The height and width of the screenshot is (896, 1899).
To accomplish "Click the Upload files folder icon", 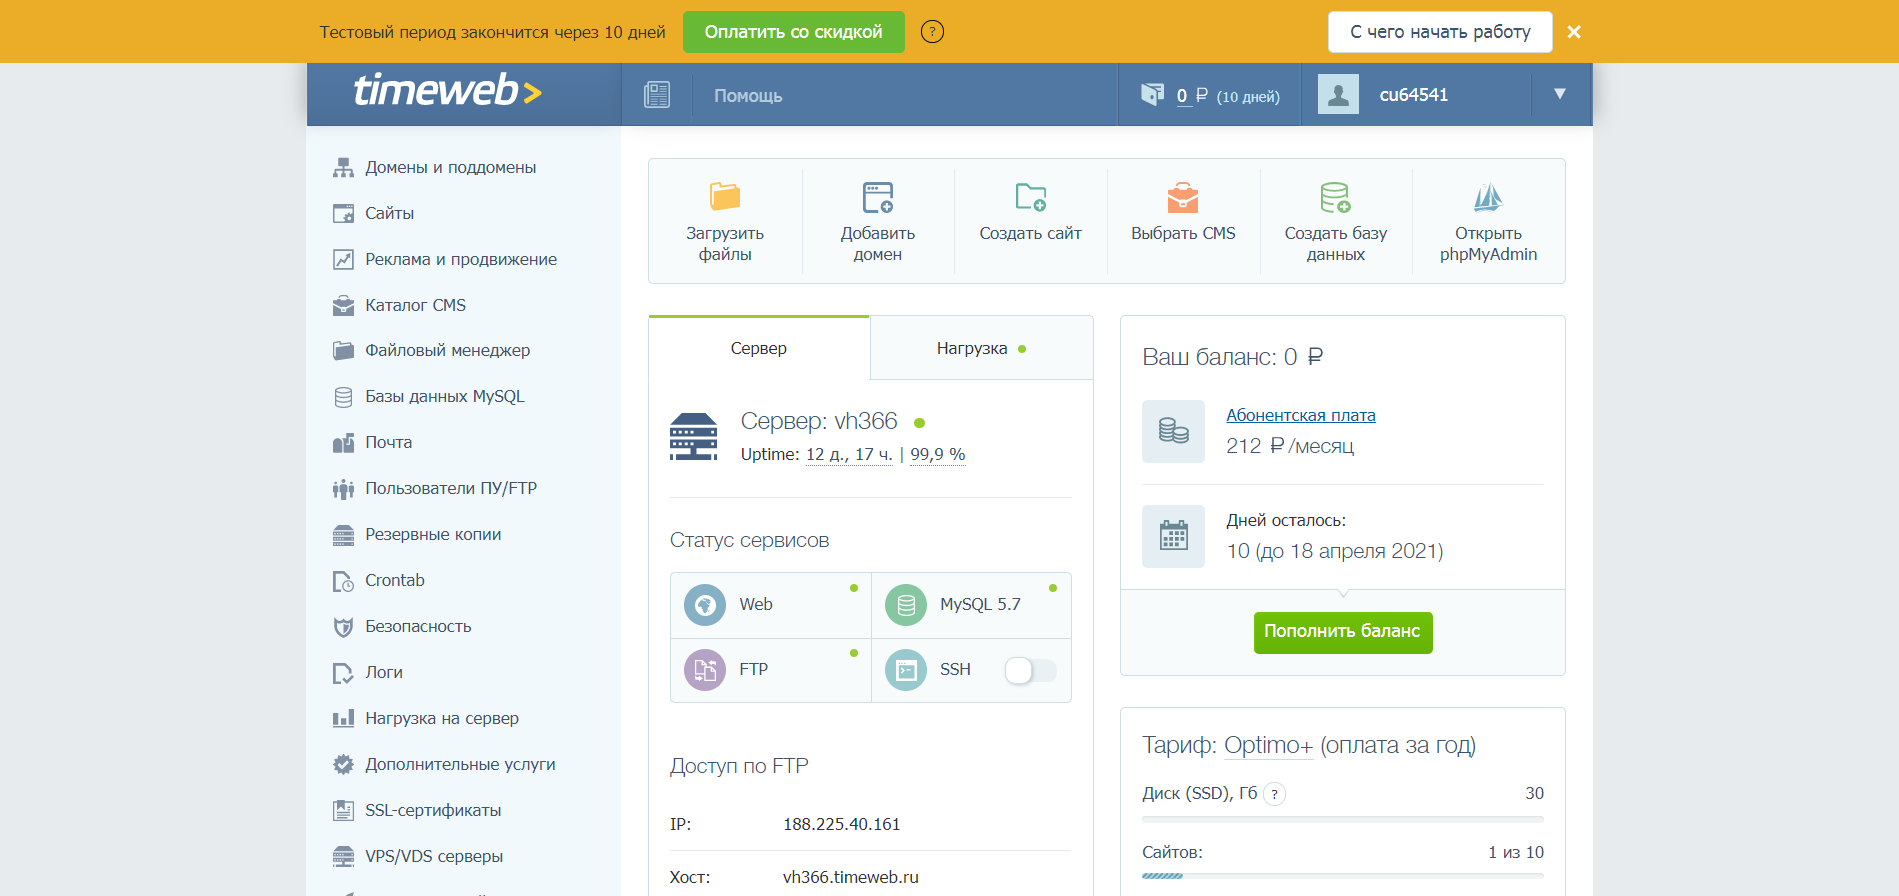I will [724, 197].
